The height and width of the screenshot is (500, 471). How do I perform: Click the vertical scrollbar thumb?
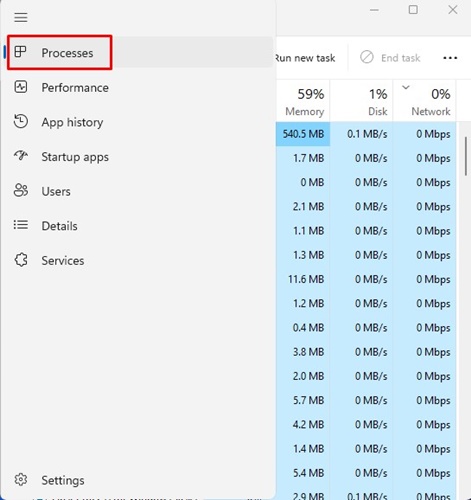(466, 156)
